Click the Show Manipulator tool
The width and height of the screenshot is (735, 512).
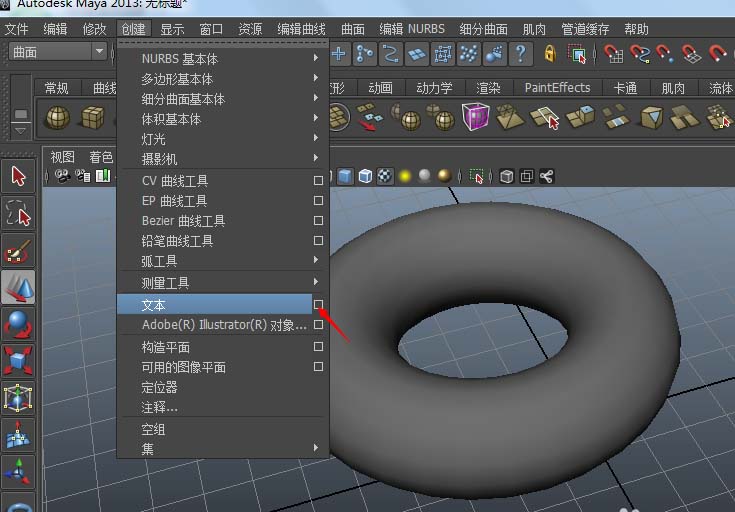[18, 472]
